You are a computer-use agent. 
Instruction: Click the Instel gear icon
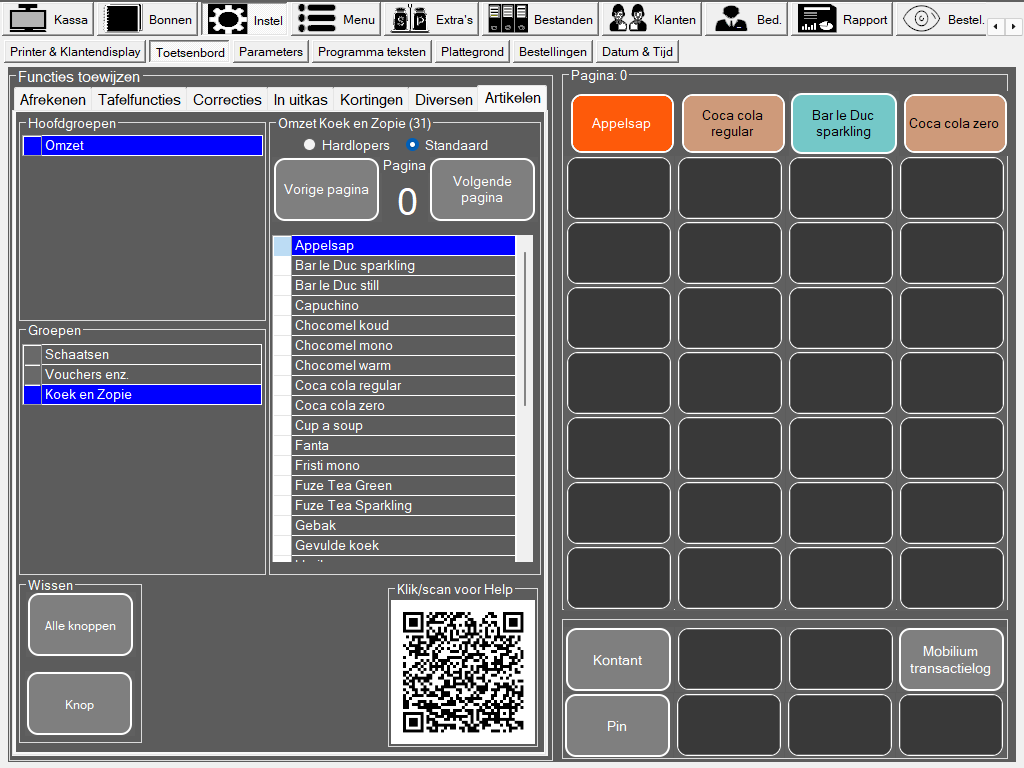[x=227, y=19]
